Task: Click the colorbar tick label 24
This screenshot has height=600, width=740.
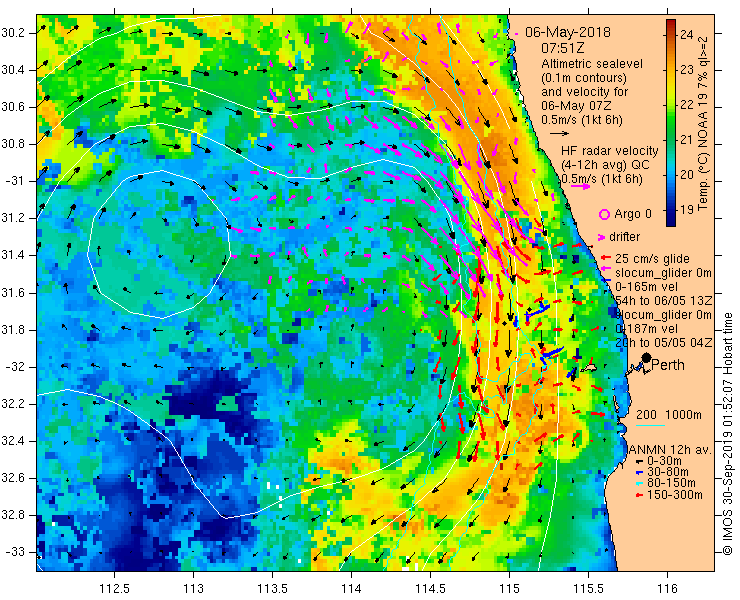Action: click(x=687, y=35)
